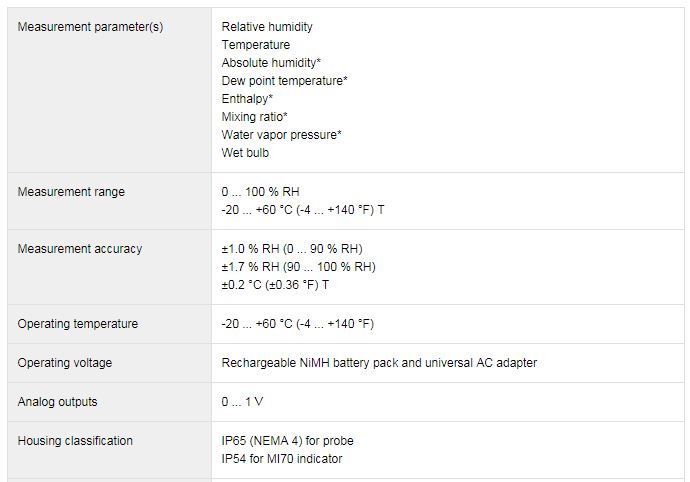This screenshot has height=482, width=690.
Task: Click the "0 ... 1 V" analog output value
Action: (242, 402)
